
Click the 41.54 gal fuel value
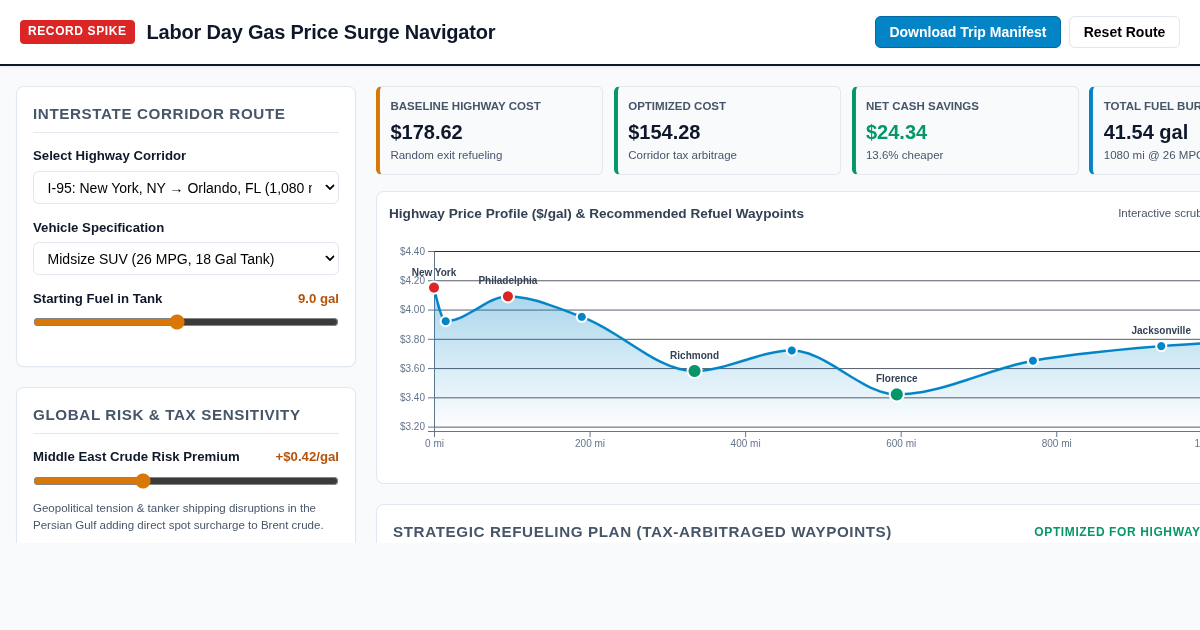[x=1146, y=132]
